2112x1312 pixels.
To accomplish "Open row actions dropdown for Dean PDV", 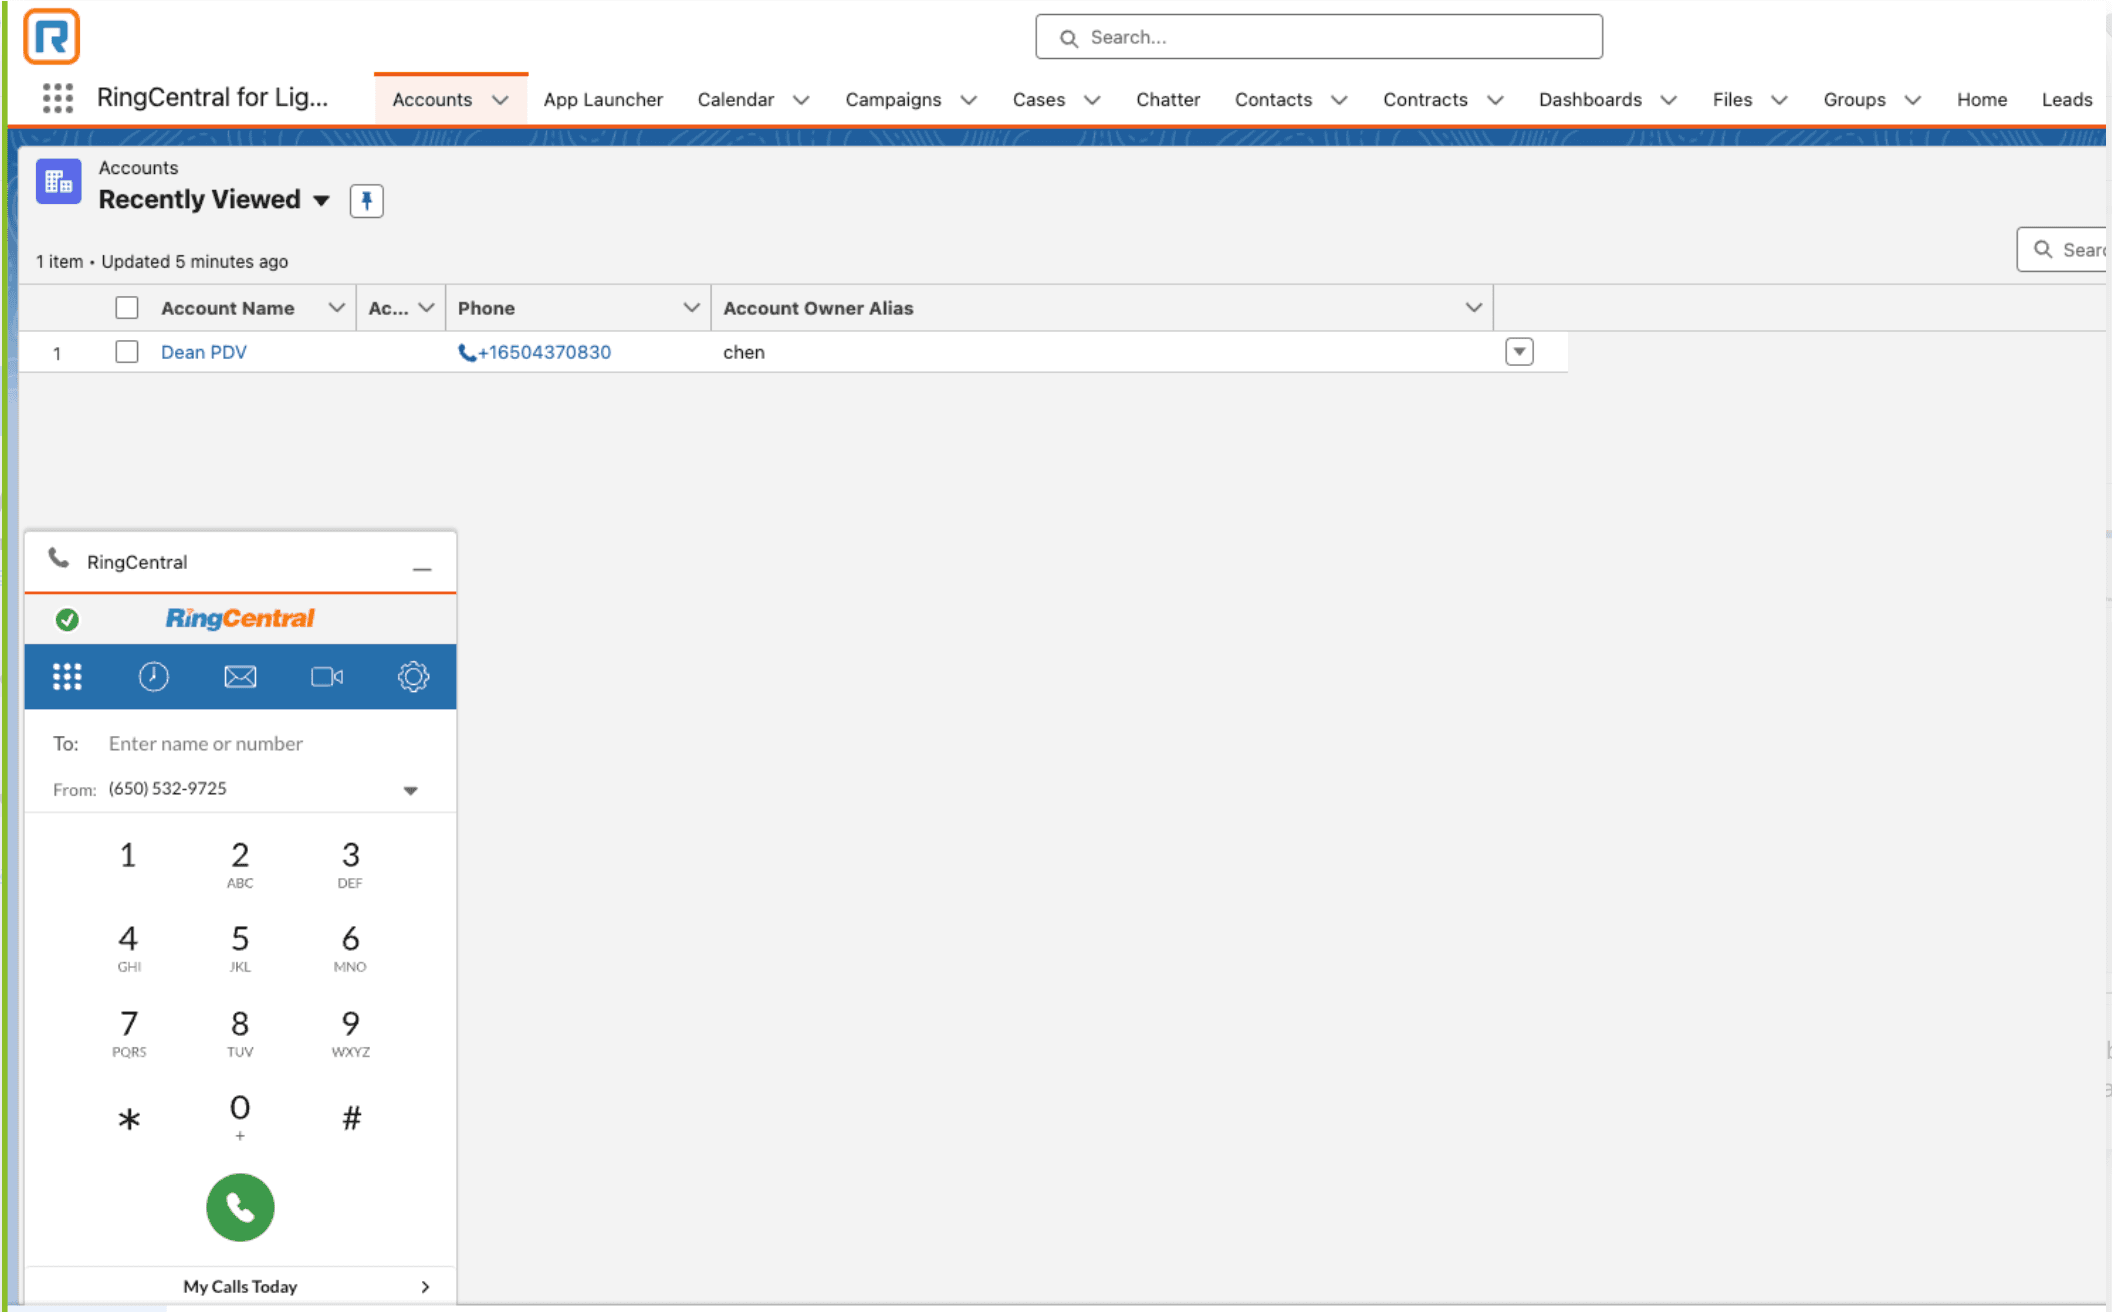I will tap(1519, 352).
